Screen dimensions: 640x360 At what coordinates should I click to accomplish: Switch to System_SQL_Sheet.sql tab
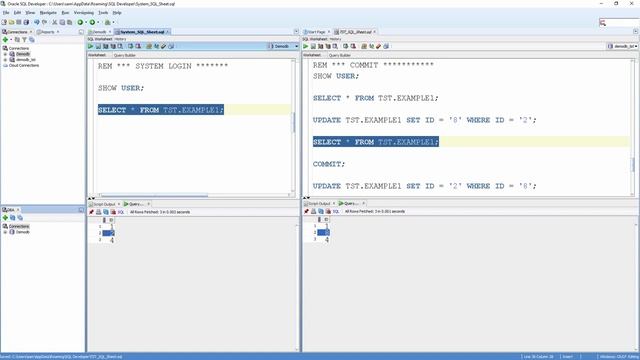pyautogui.click(x=142, y=32)
